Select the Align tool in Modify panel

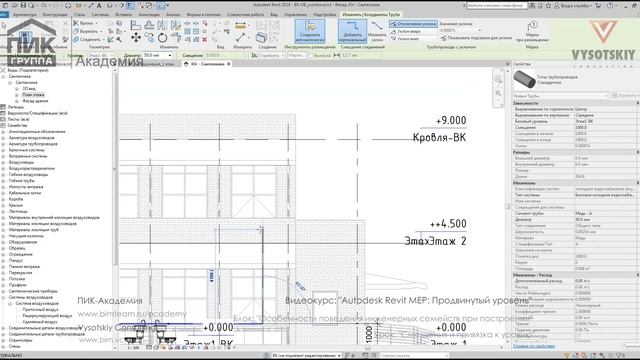[136, 25]
